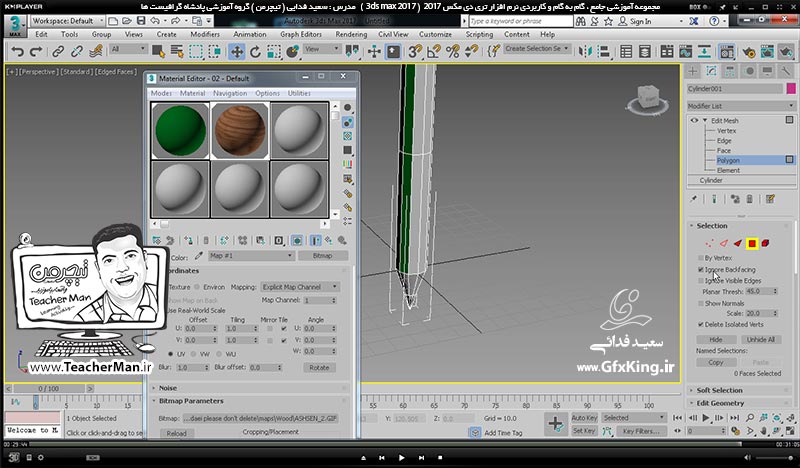
Task: Select the green material sample sphere
Action: (x=180, y=131)
